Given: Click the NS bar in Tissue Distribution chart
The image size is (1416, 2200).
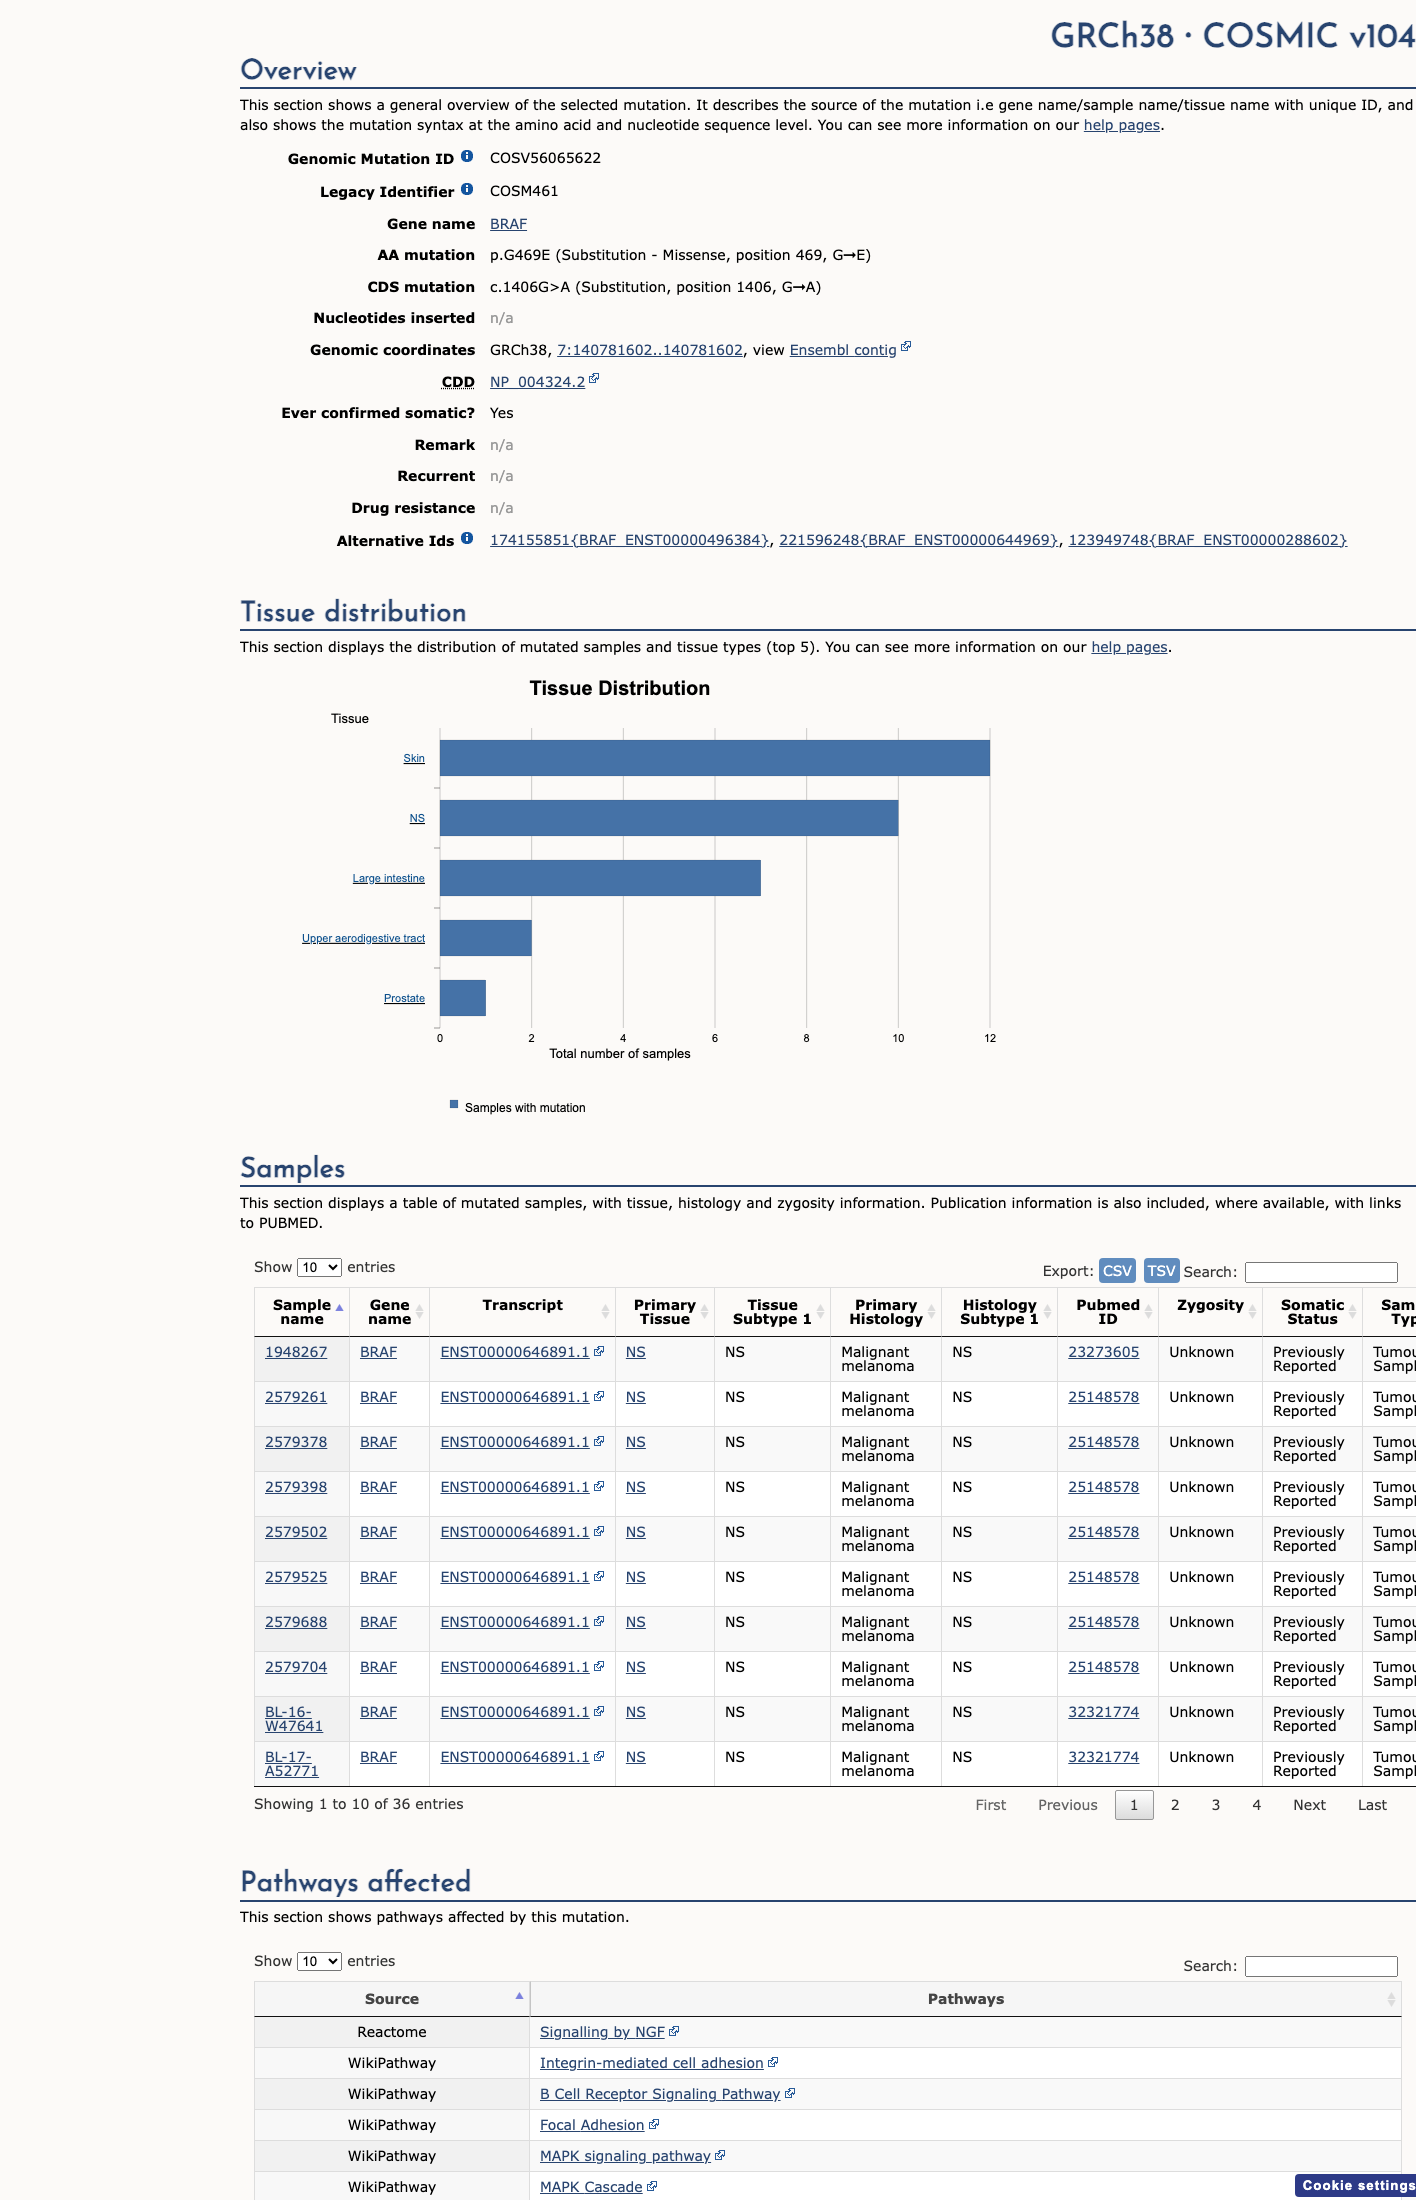Looking at the screenshot, I should click(x=669, y=818).
